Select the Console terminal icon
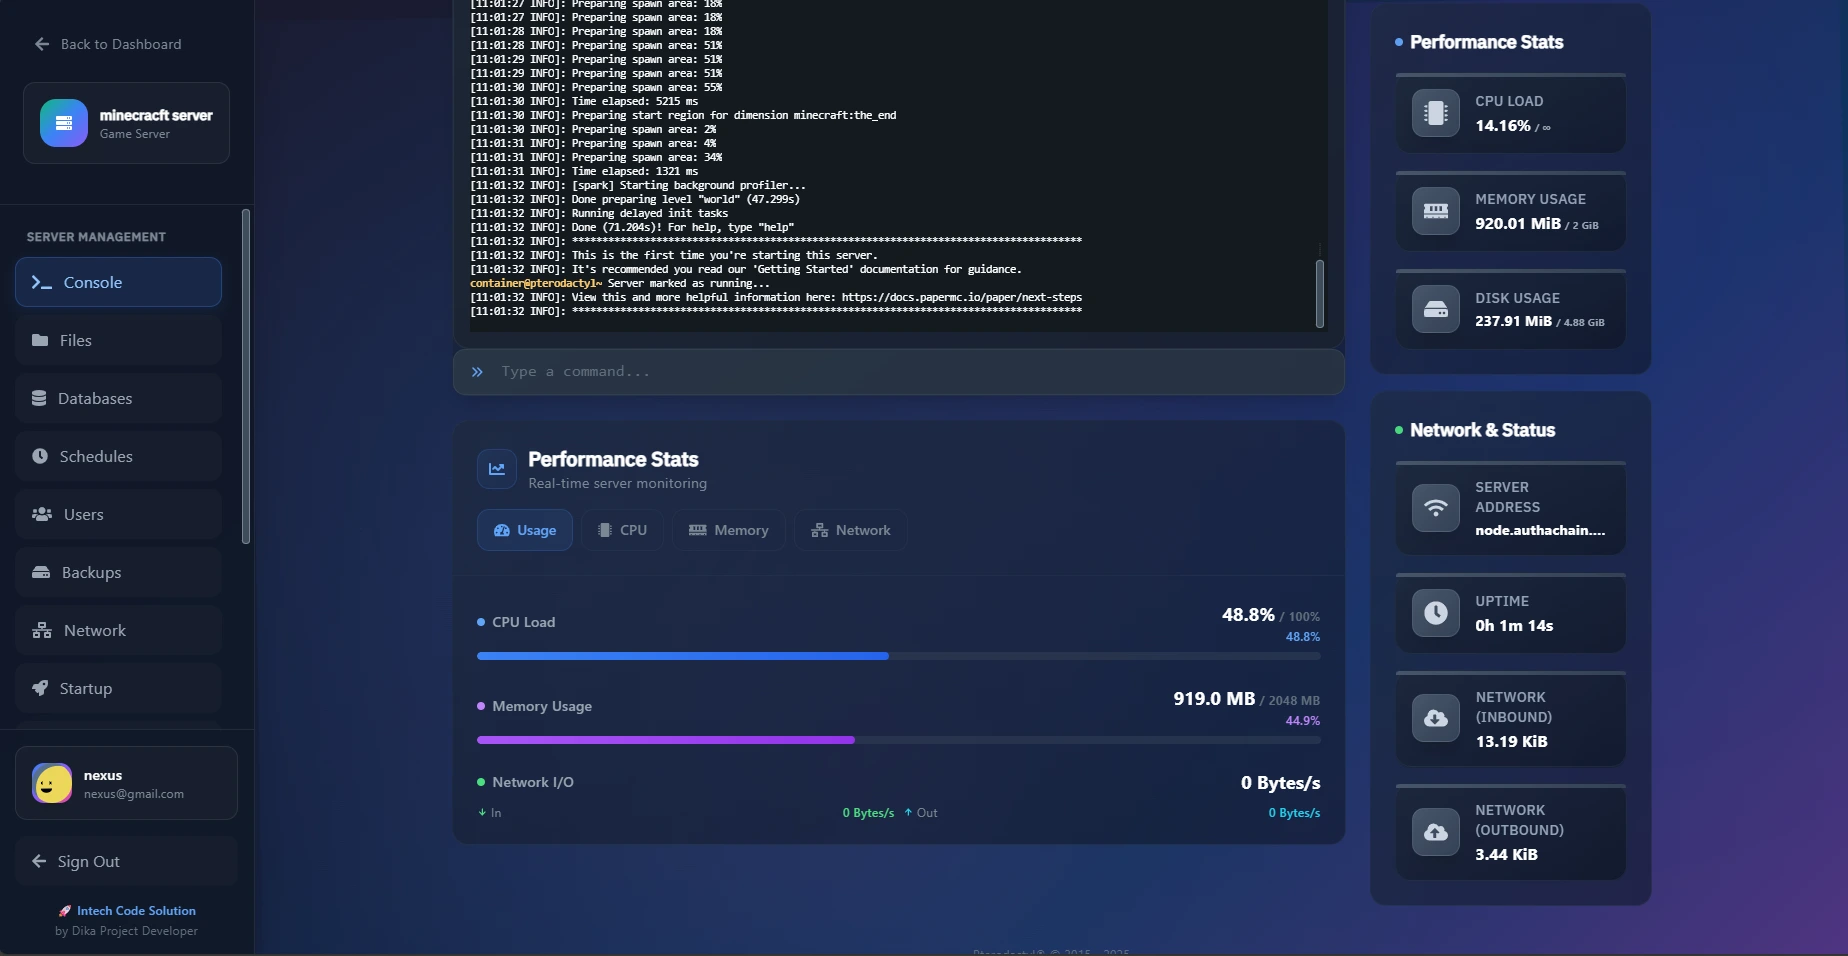Image resolution: width=1848 pixels, height=956 pixels. (x=41, y=283)
